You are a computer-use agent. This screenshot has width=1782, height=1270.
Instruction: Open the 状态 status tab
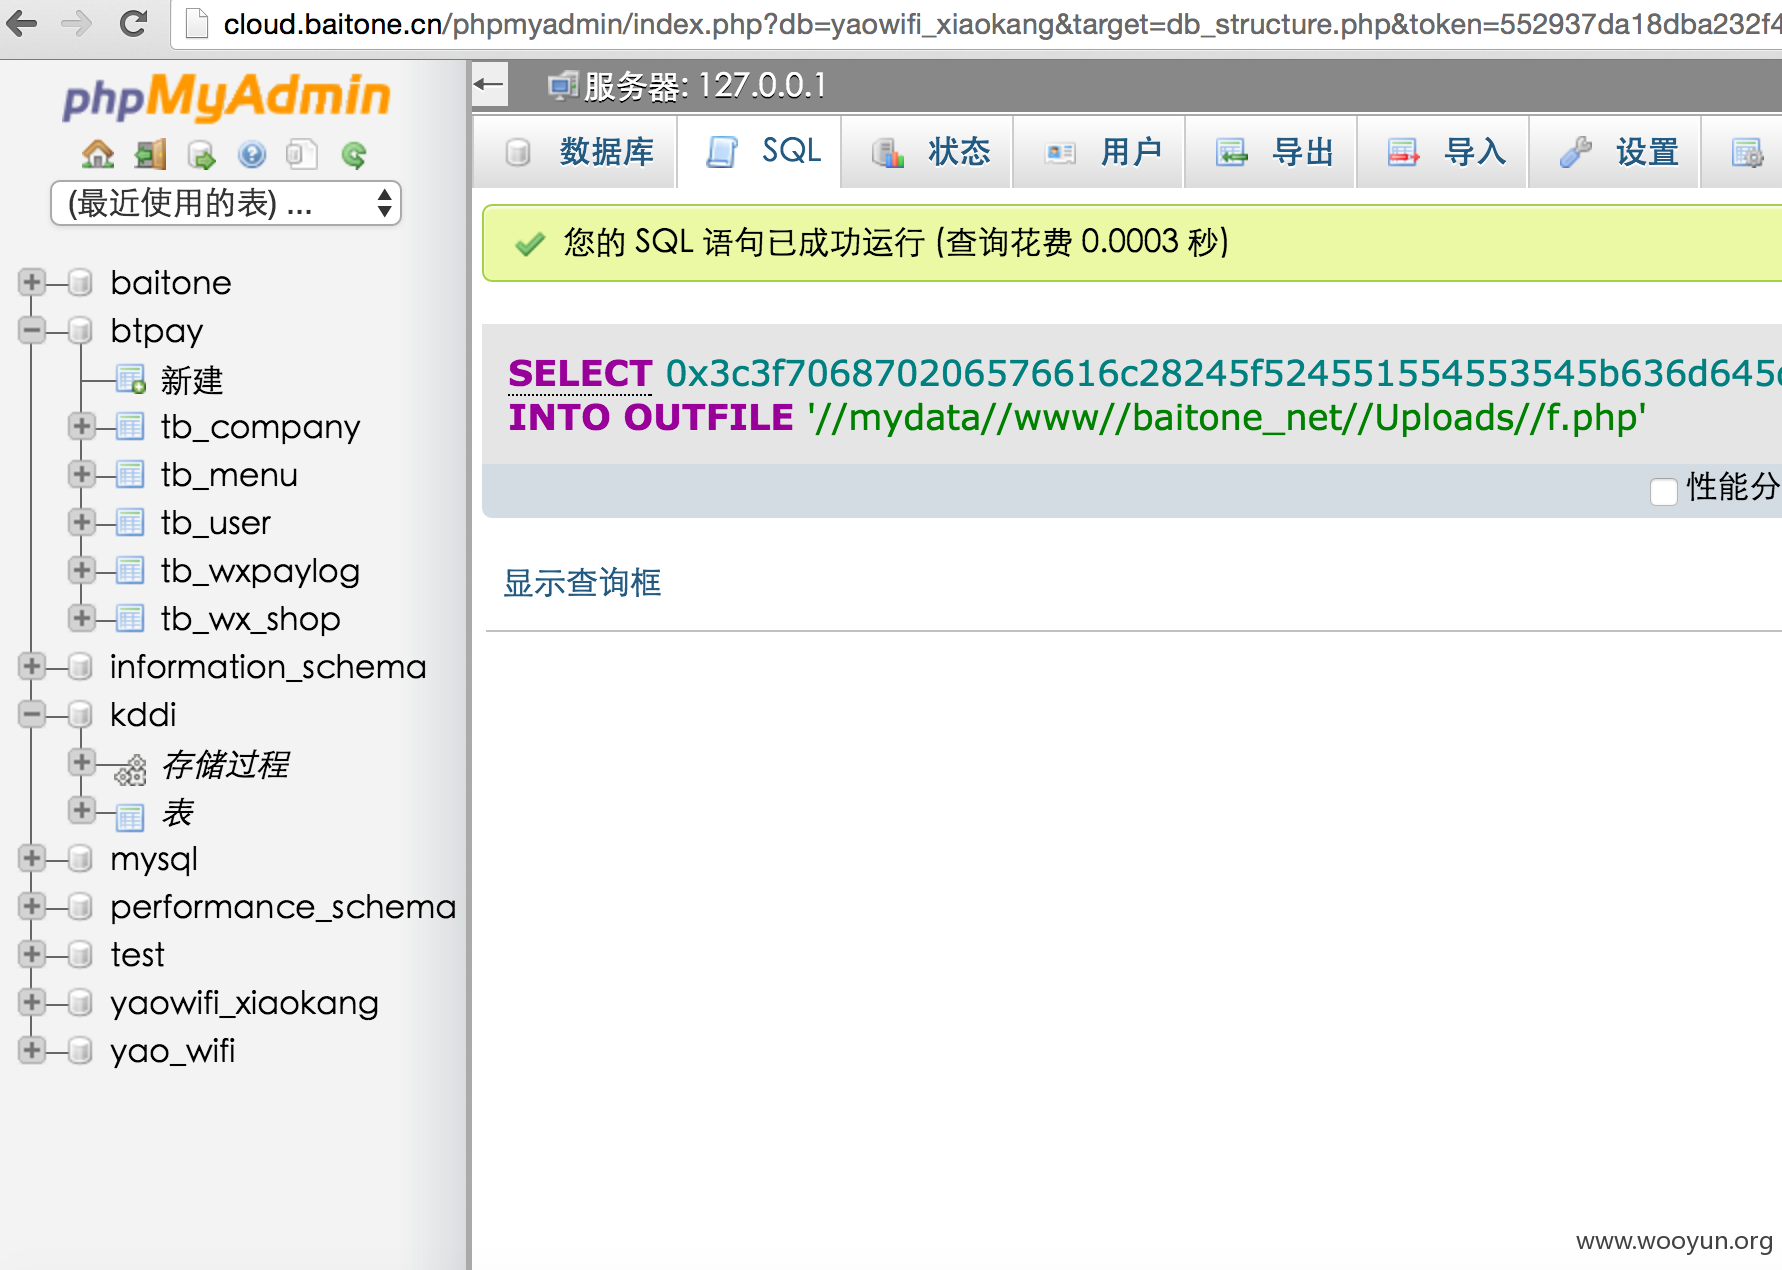point(927,152)
